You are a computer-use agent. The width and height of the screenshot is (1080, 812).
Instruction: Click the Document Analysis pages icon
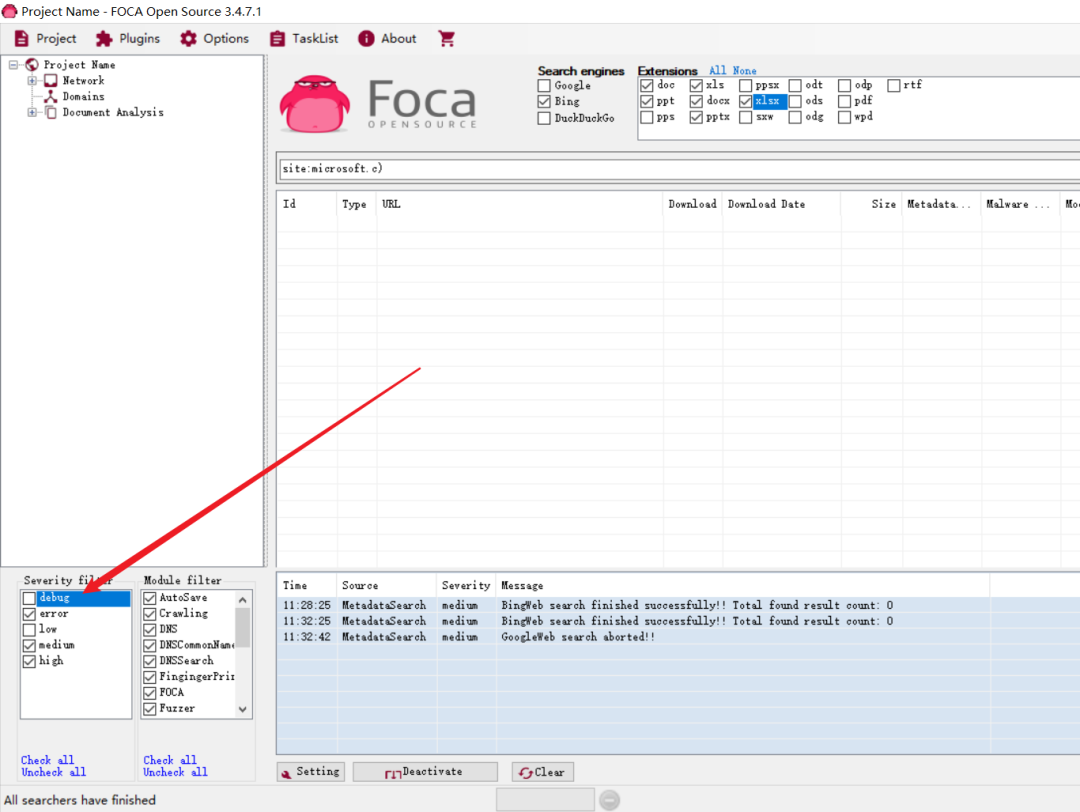point(50,112)
